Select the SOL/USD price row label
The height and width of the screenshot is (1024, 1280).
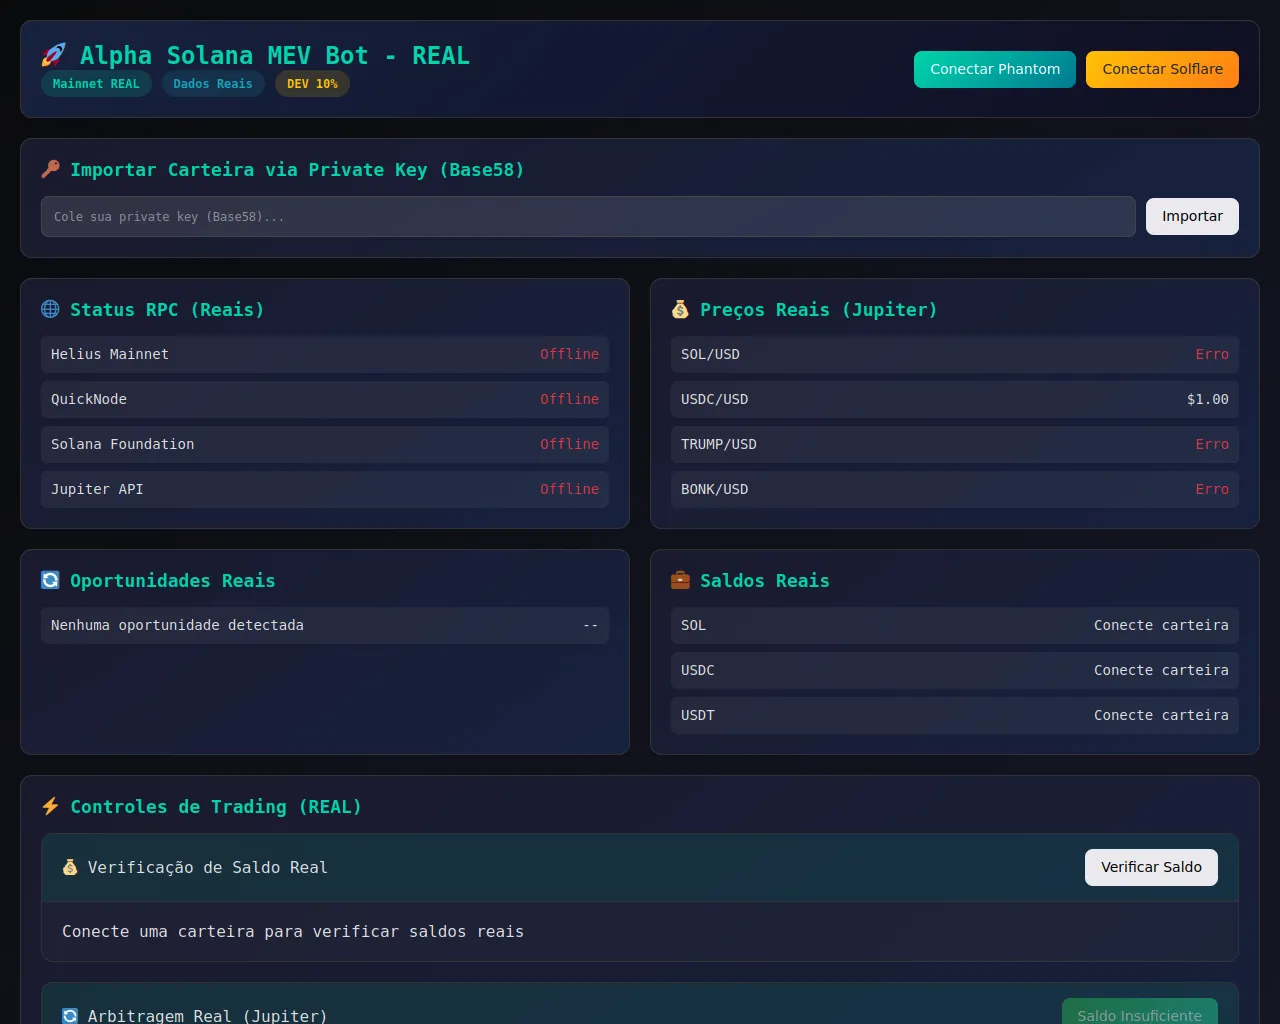(x=710, y=354)
